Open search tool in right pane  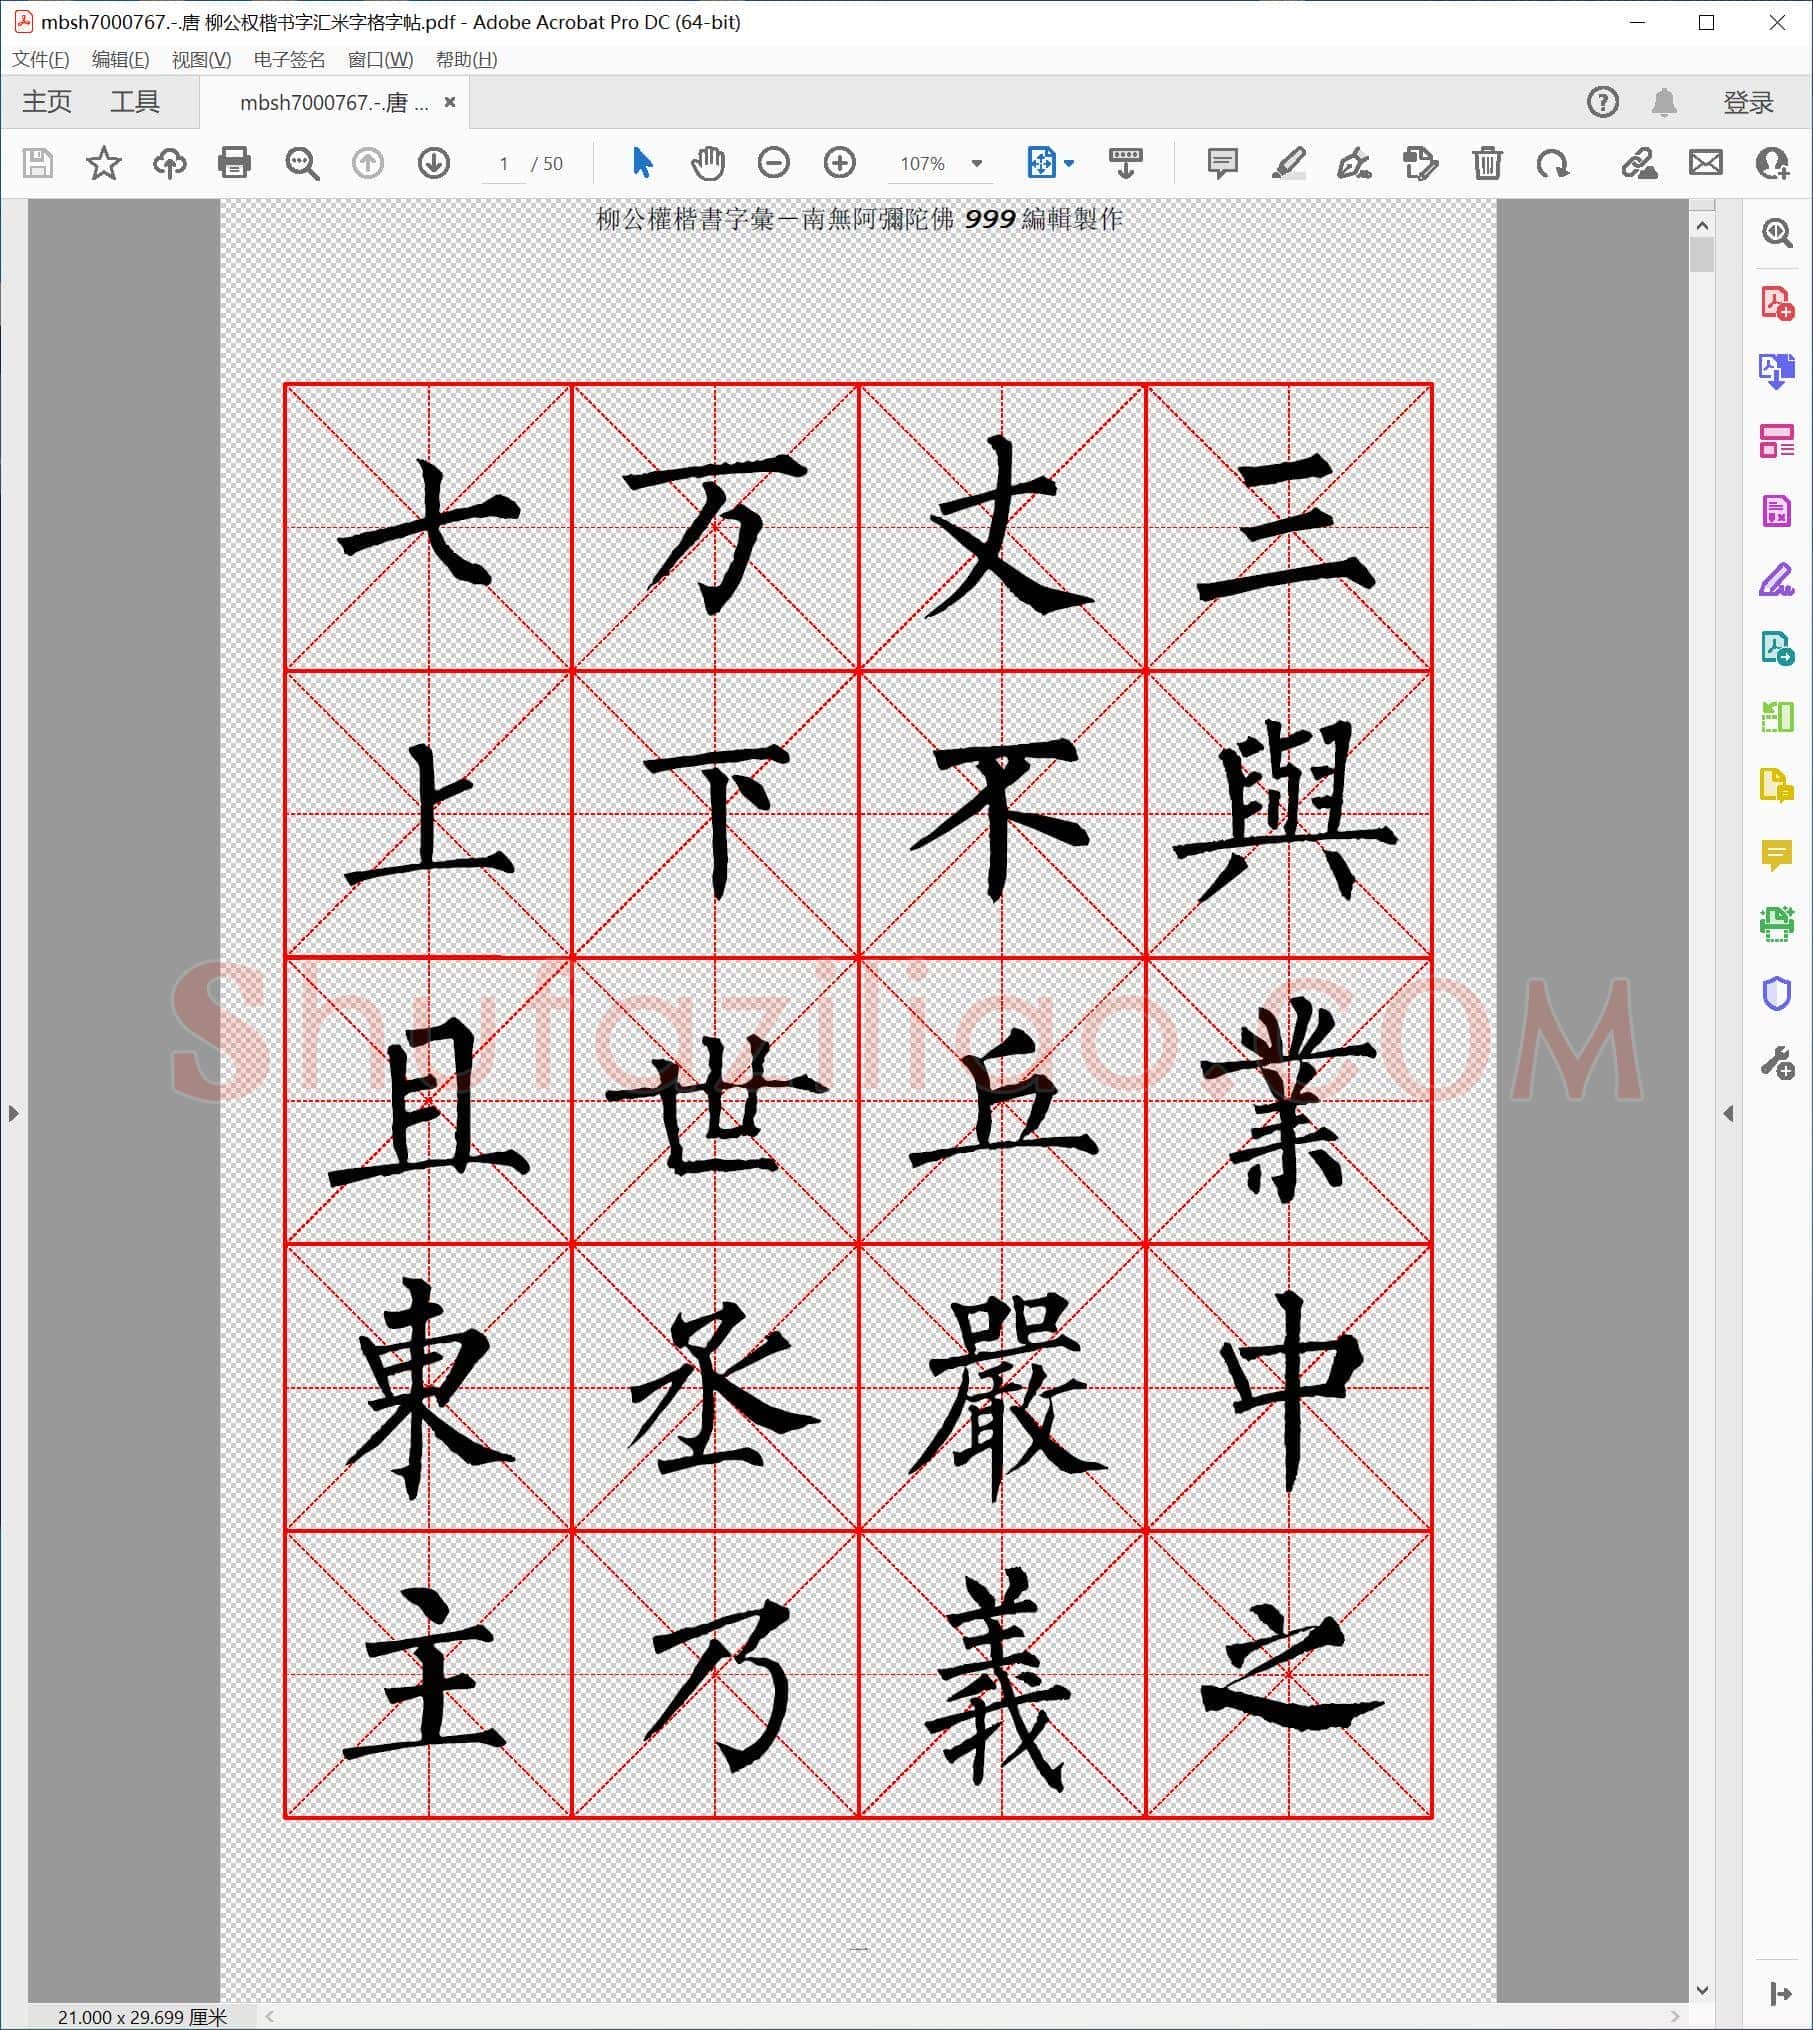tap(1777, 233)
